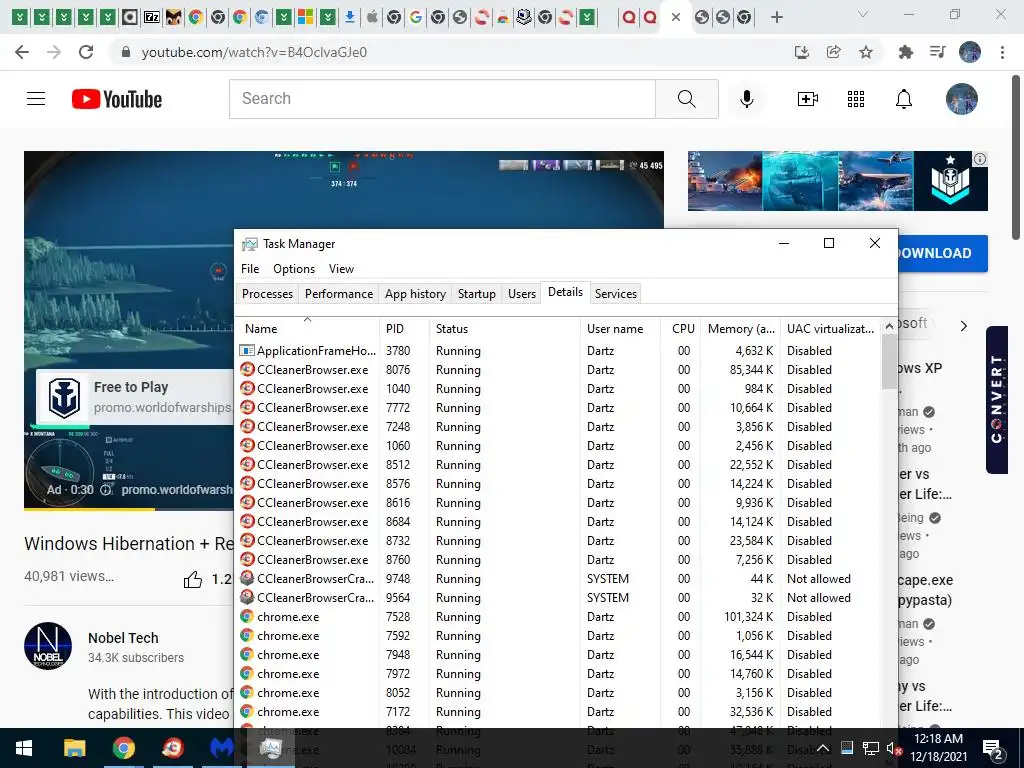1024x768 pixels.
Task: Click the share page icon in address bar
Action: point(834,52)
